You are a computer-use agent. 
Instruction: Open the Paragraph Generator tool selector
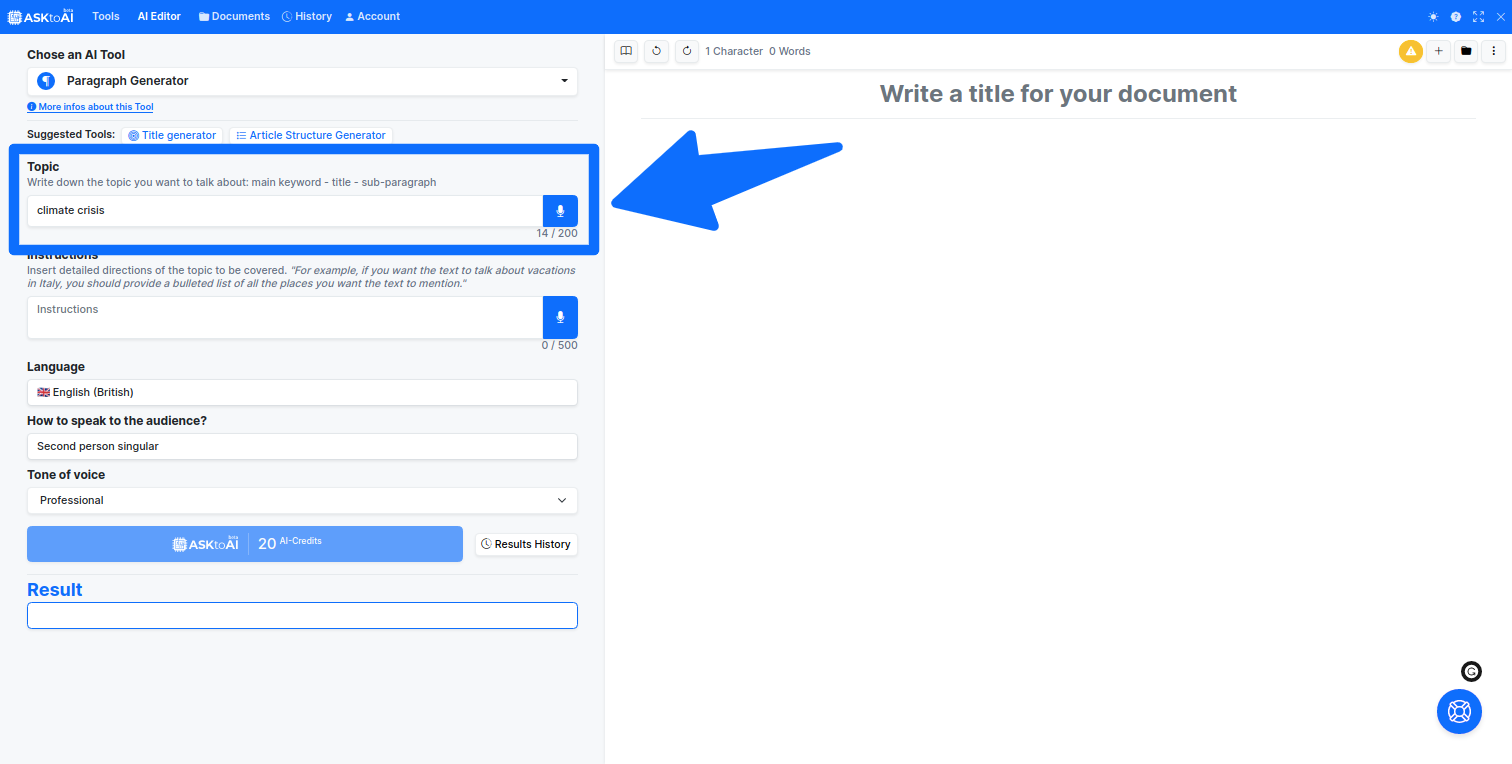302,81
